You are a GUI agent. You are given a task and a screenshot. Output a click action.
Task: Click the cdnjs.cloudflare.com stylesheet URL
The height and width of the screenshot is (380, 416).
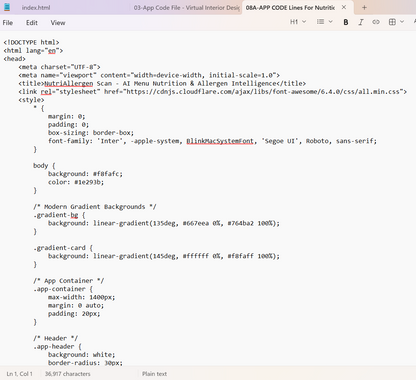[x=263, y=92]
